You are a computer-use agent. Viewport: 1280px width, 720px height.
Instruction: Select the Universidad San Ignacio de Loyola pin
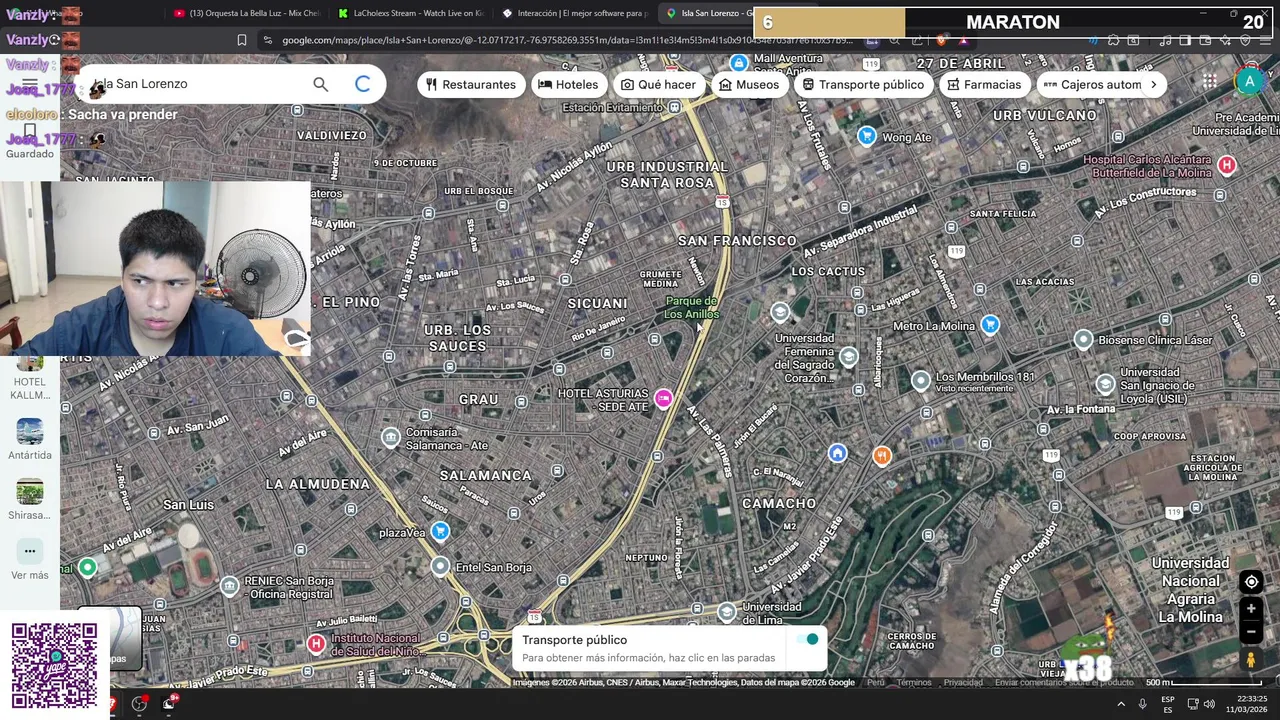coord(1105,384)
